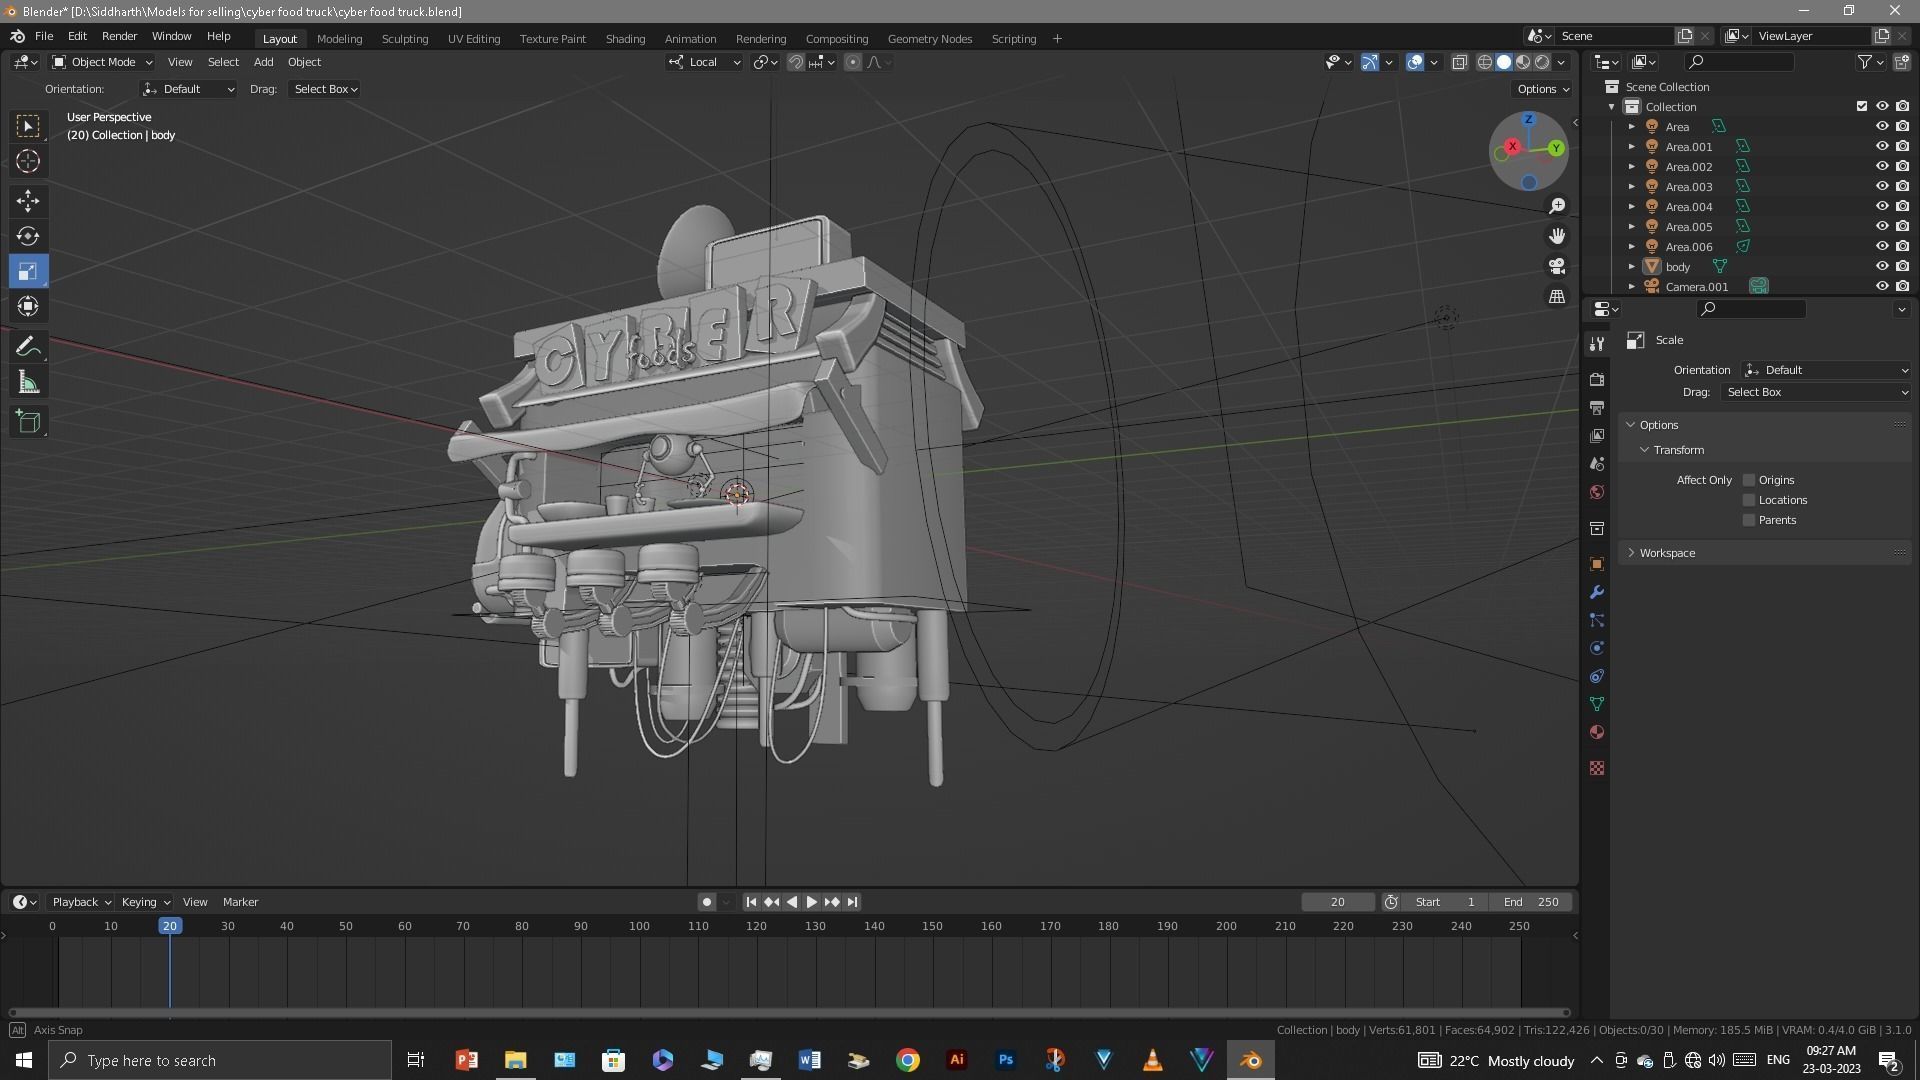Enable Affect Only Parents checkbox
Screen dimensions: 1920x1080
click(1749, 520)
